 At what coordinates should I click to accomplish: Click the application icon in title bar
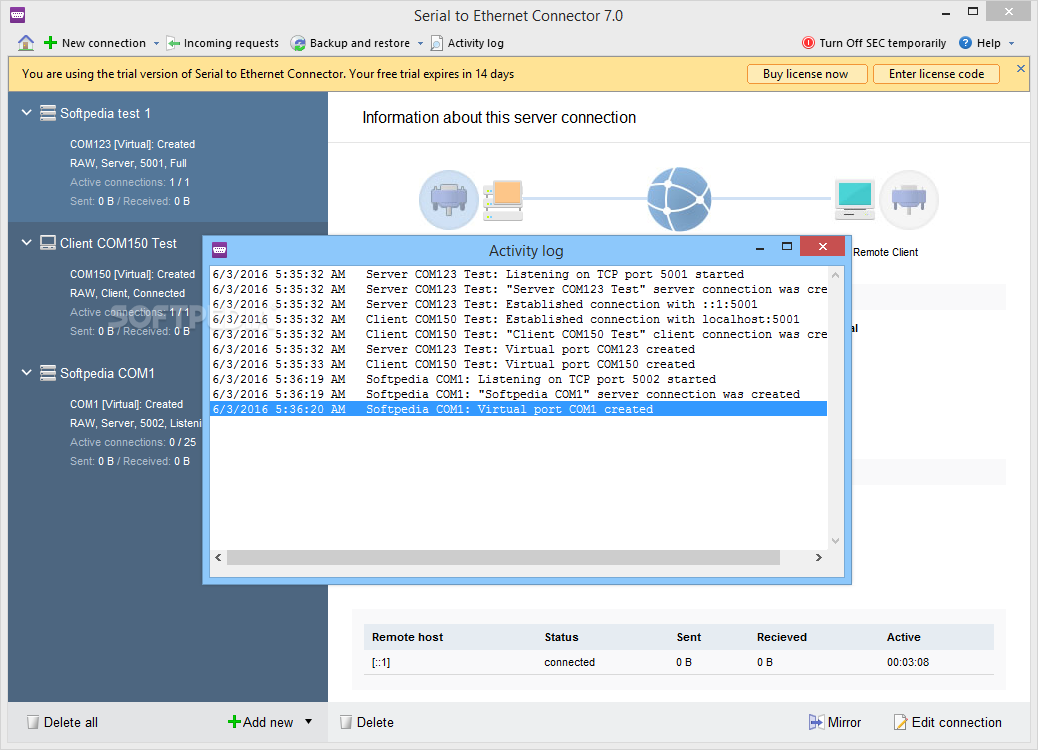coord(18,14)
